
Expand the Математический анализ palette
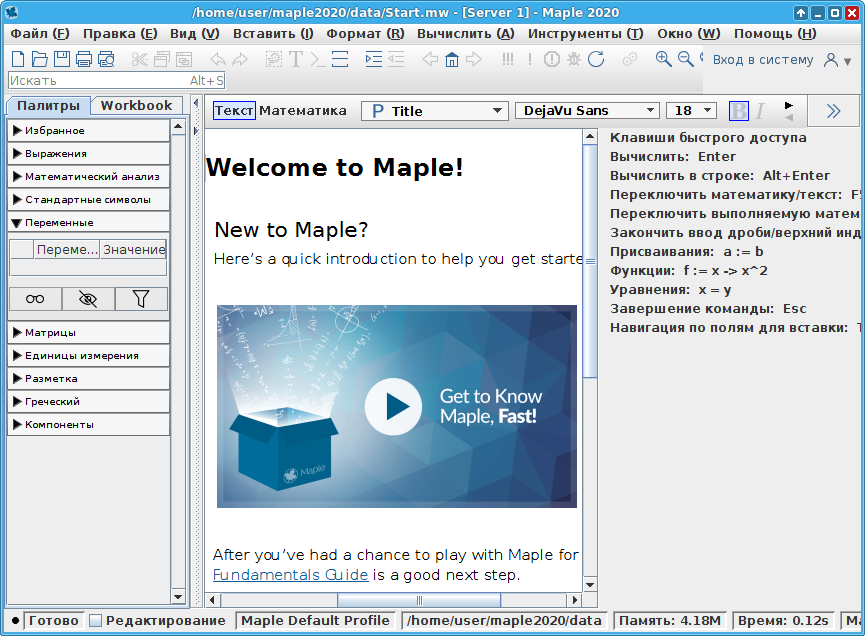click(x=88, y=177)
